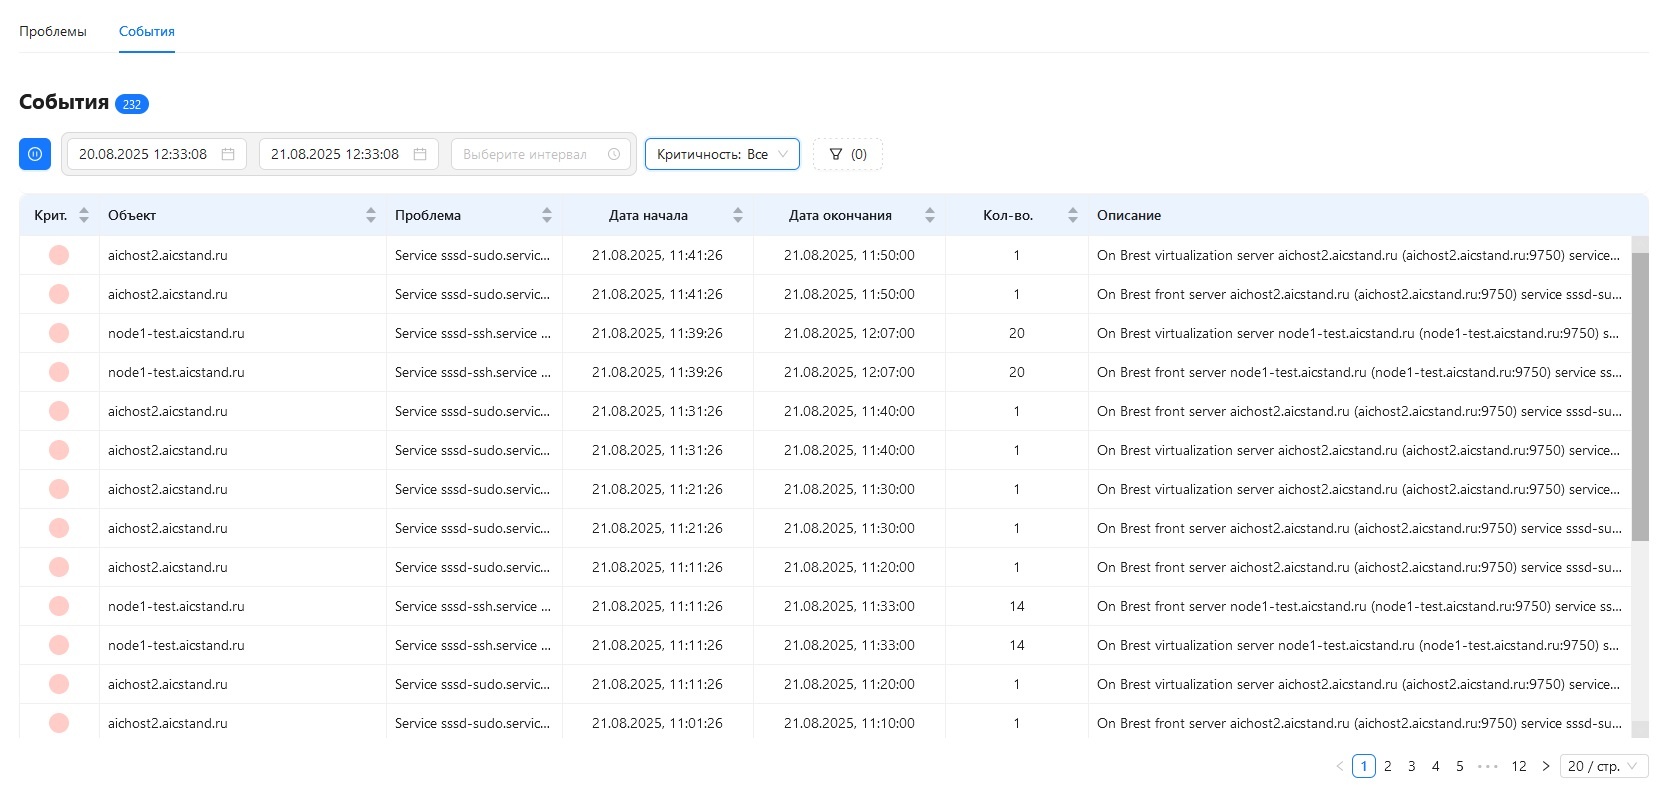This screenshot has height=805, width=1657.
Task: Click criticality dot of first aichost2 row
Action: coord(59,255)
